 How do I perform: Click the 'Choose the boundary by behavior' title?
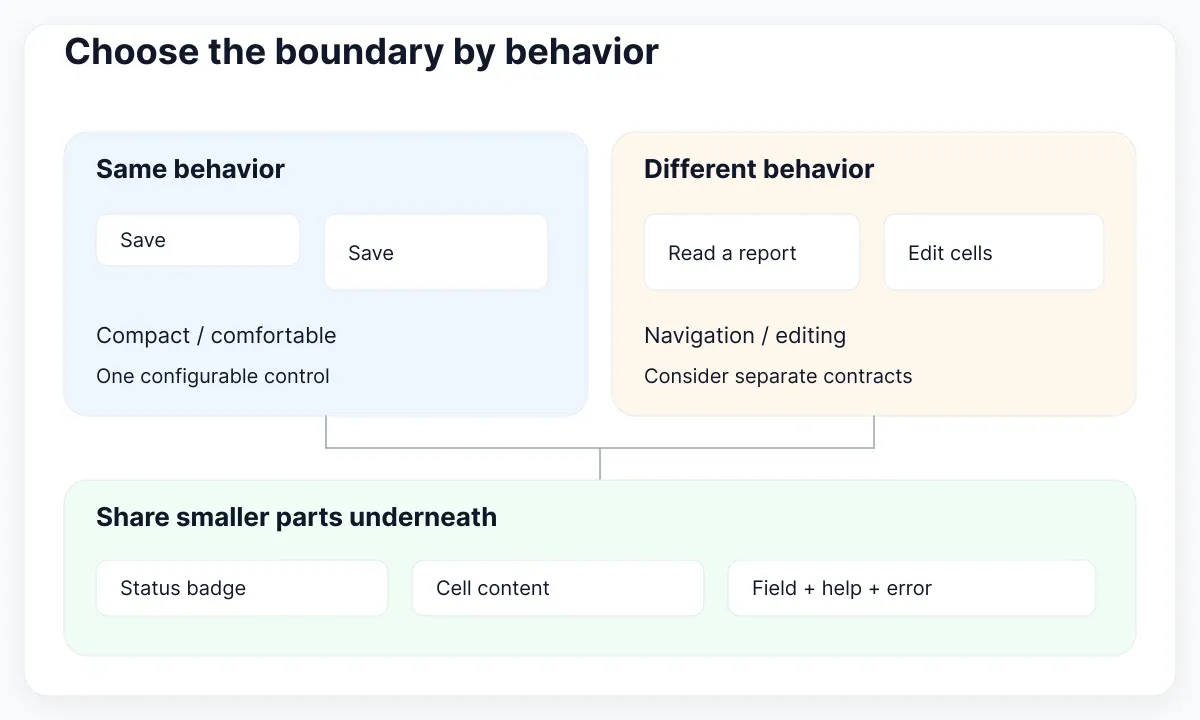coord(361,52)
